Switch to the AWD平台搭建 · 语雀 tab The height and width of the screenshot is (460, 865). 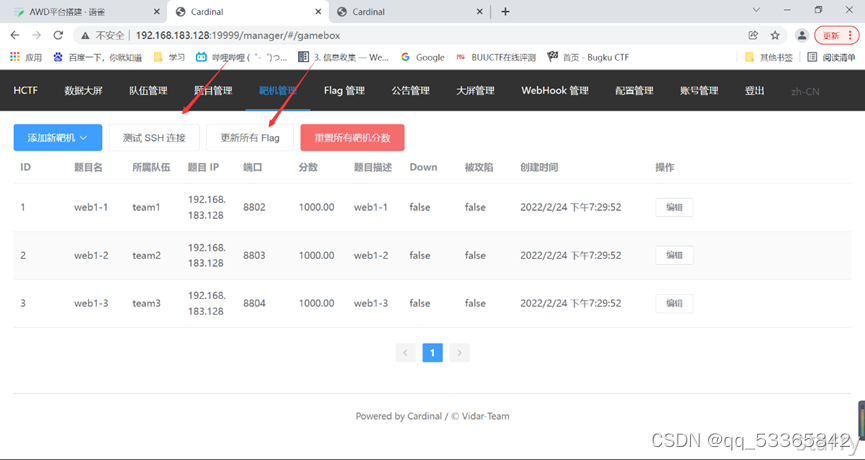[83, 12]
